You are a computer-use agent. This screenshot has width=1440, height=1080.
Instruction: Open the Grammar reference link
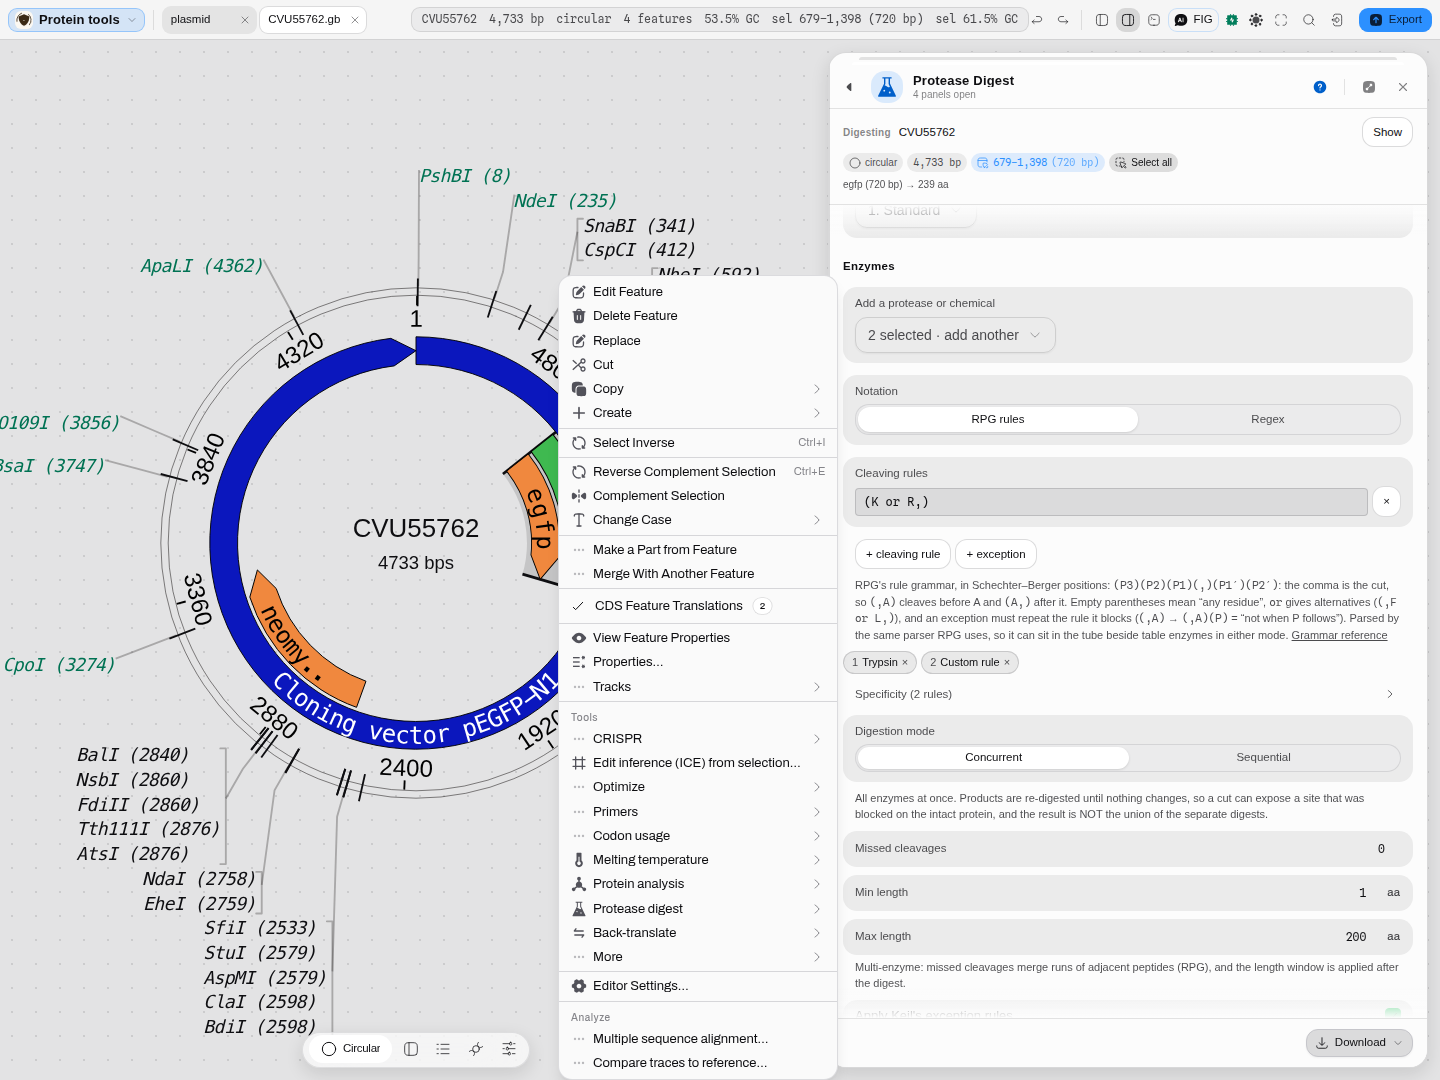(x=1339, y=635)
